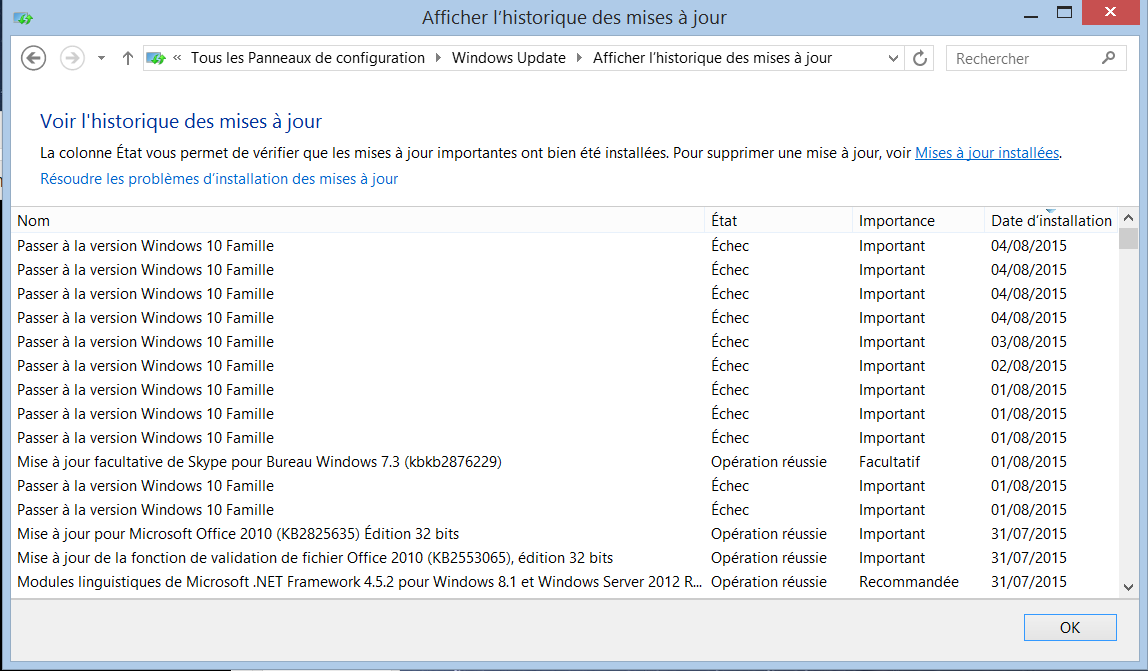This screenshot has width=1148, height=671.
Task: Open the recent locations dropdown arrow
Action: click(x=102, y=58)
